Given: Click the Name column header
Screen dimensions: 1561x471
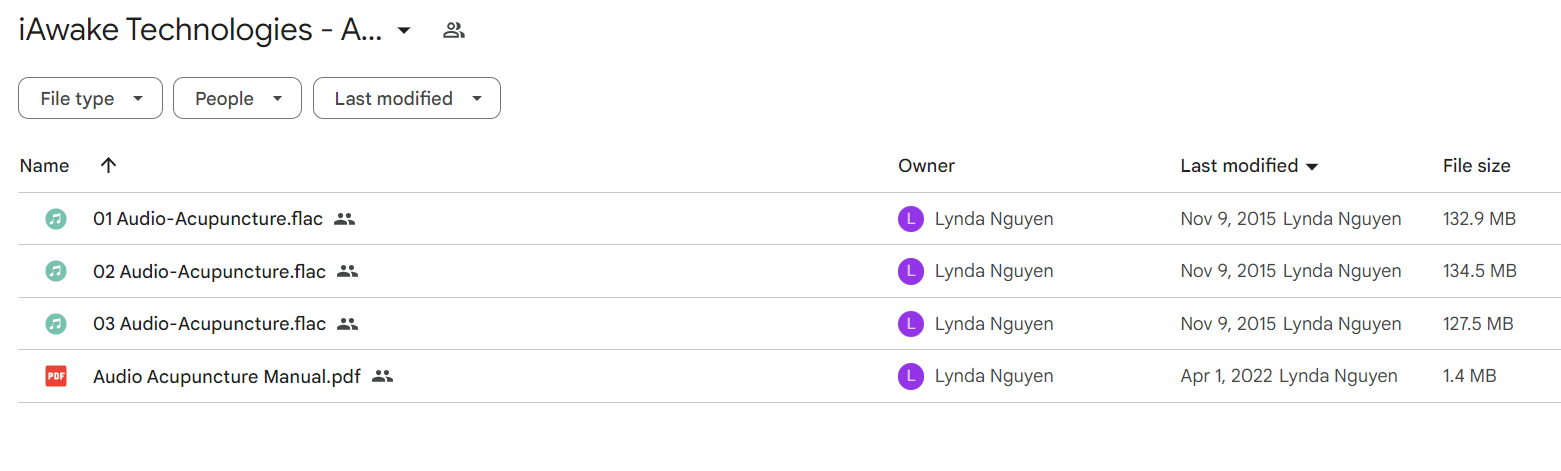Looking at the screenshot, I should 44,166.
